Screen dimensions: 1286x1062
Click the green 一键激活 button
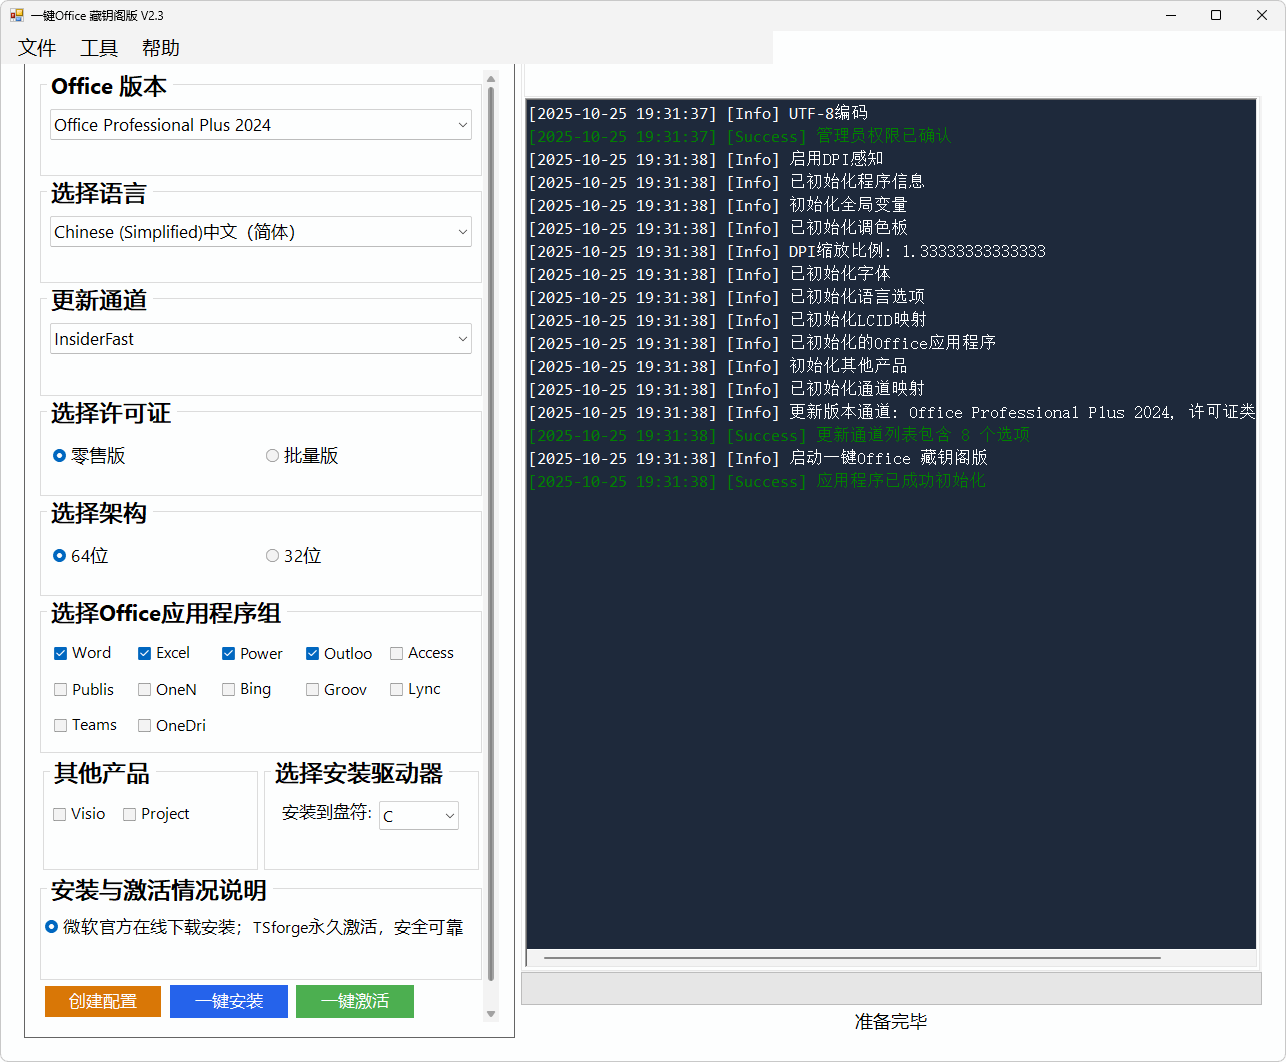[354, 1001]
